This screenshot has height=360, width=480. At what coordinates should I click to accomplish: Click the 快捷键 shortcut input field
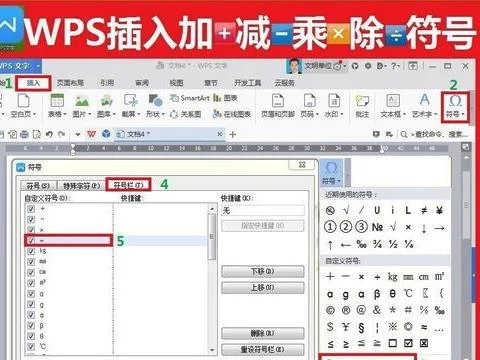coord(263,210)
